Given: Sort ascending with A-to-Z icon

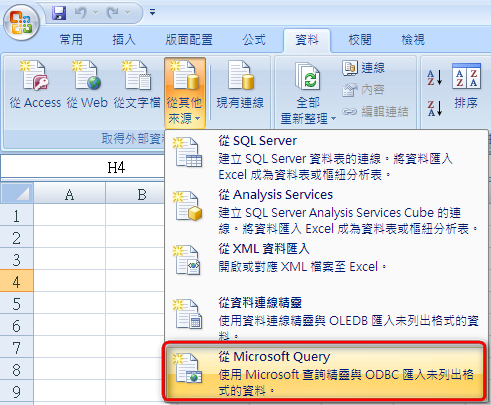Looking at the screenshot, I should pos(435,77).
